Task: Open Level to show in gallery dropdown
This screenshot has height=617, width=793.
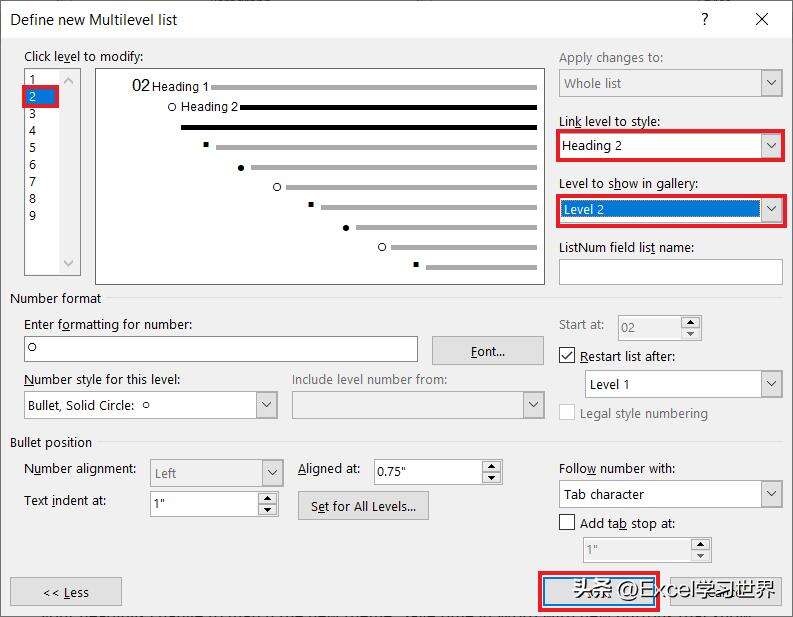Action: click(771, 209)
